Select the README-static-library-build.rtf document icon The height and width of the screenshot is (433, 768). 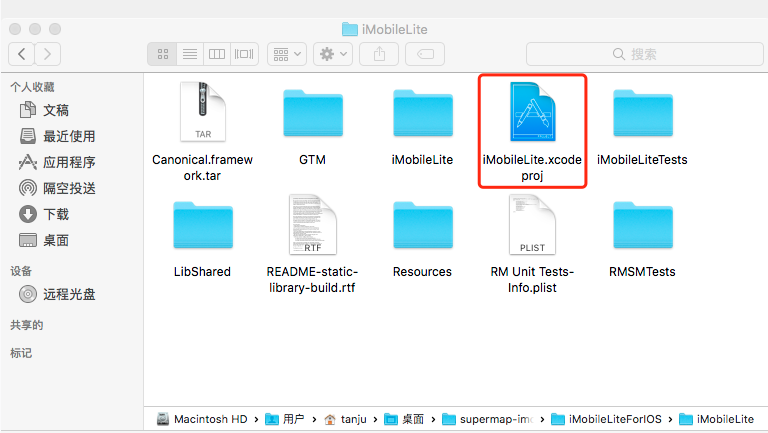[313, 225]
